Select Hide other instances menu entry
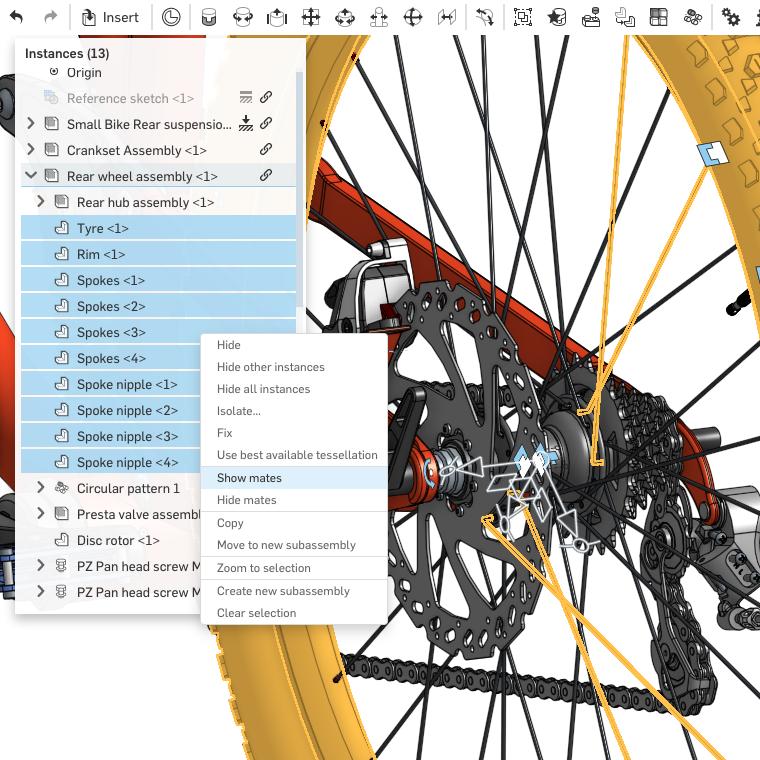 [270, 367]
